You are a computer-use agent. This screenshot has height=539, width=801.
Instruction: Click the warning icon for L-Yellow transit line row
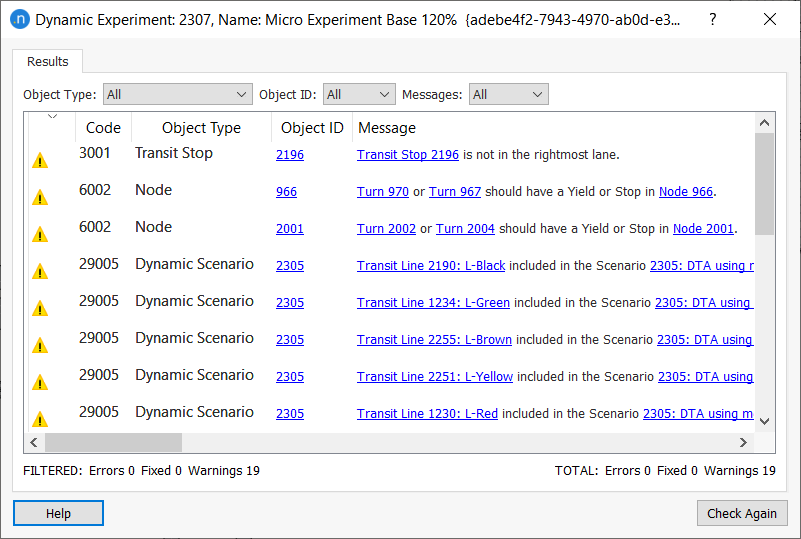pos(40,382)
